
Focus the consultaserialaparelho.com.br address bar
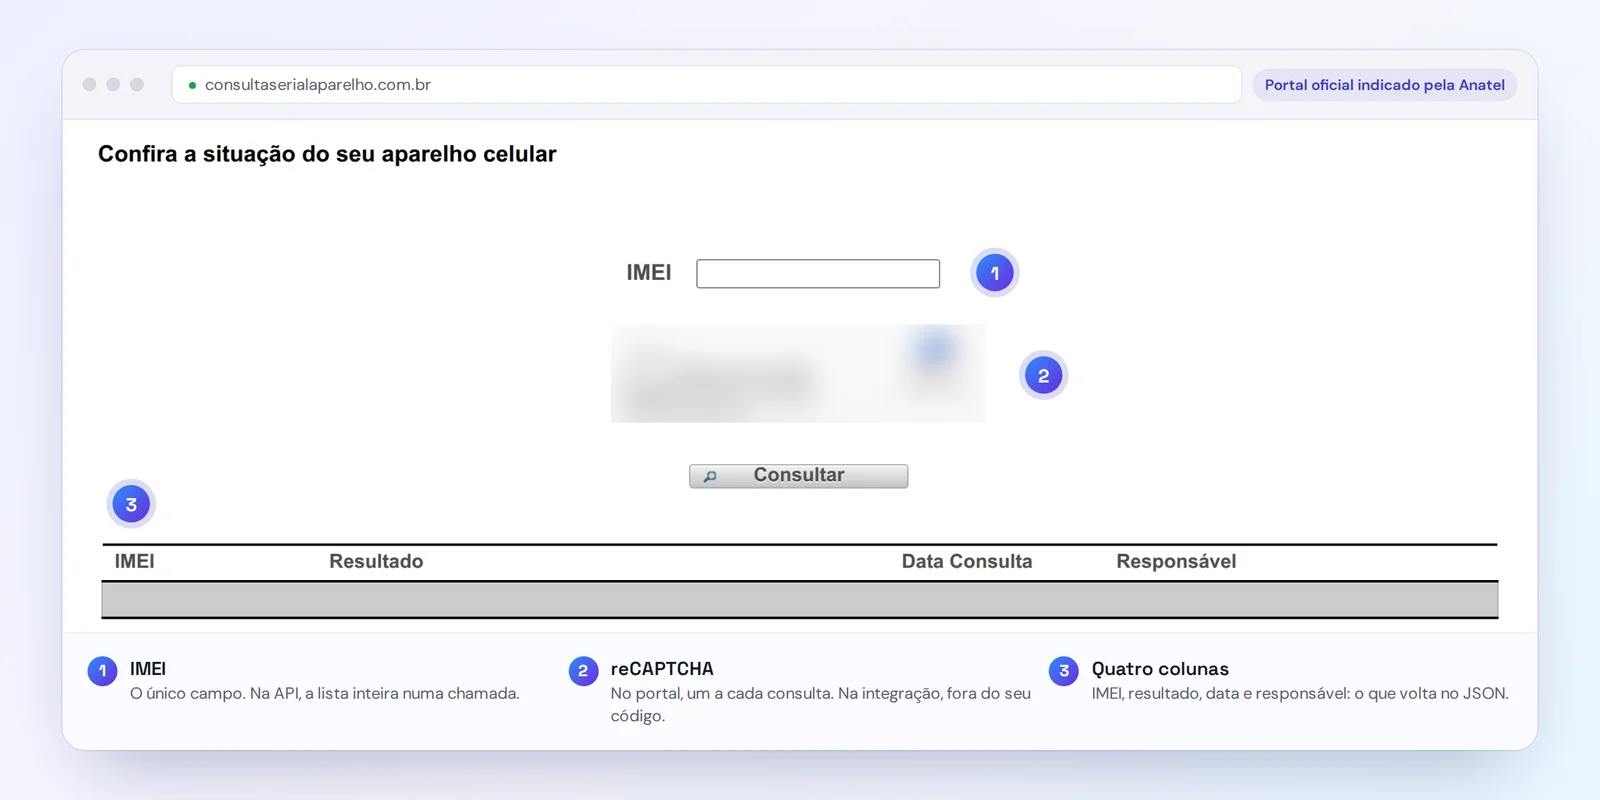[706, 85]
